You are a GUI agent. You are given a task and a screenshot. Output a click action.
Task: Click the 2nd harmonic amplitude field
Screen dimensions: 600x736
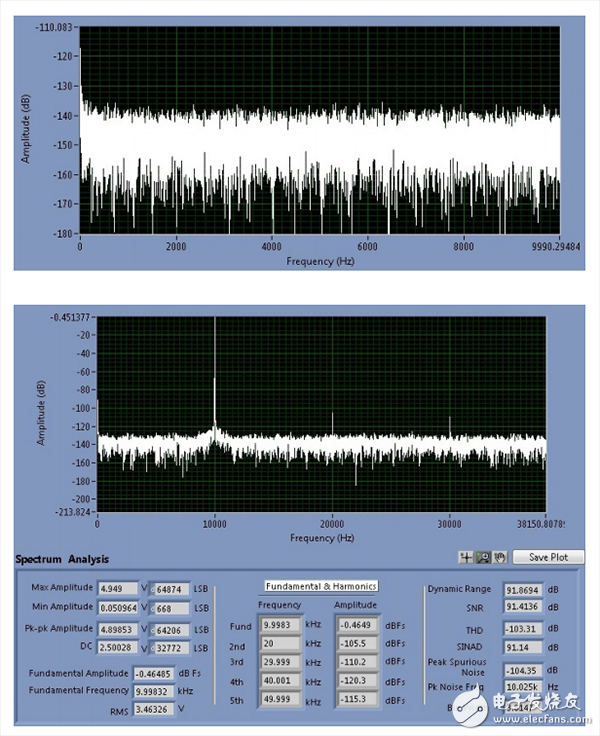tap(355, 643)
